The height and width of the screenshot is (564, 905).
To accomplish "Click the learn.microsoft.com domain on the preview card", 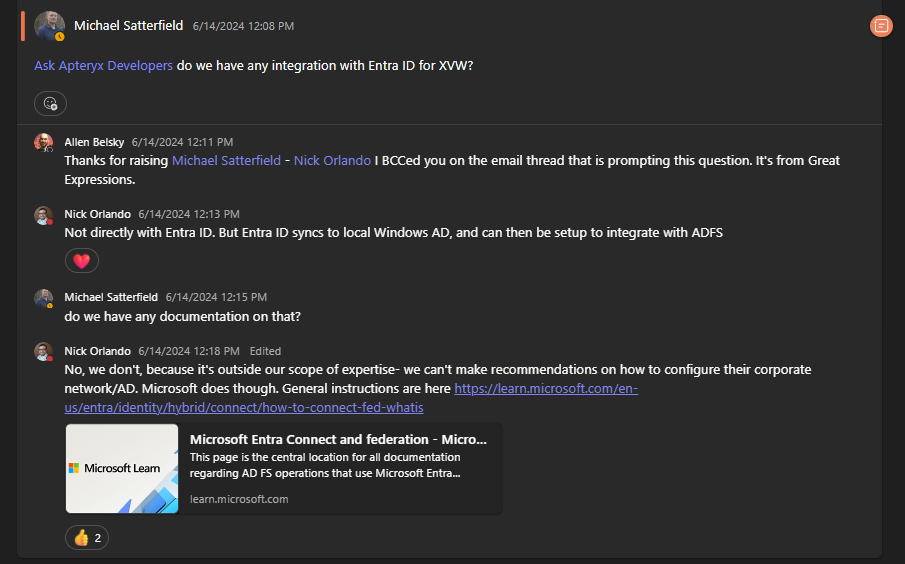I will click(x=239, y=499).
